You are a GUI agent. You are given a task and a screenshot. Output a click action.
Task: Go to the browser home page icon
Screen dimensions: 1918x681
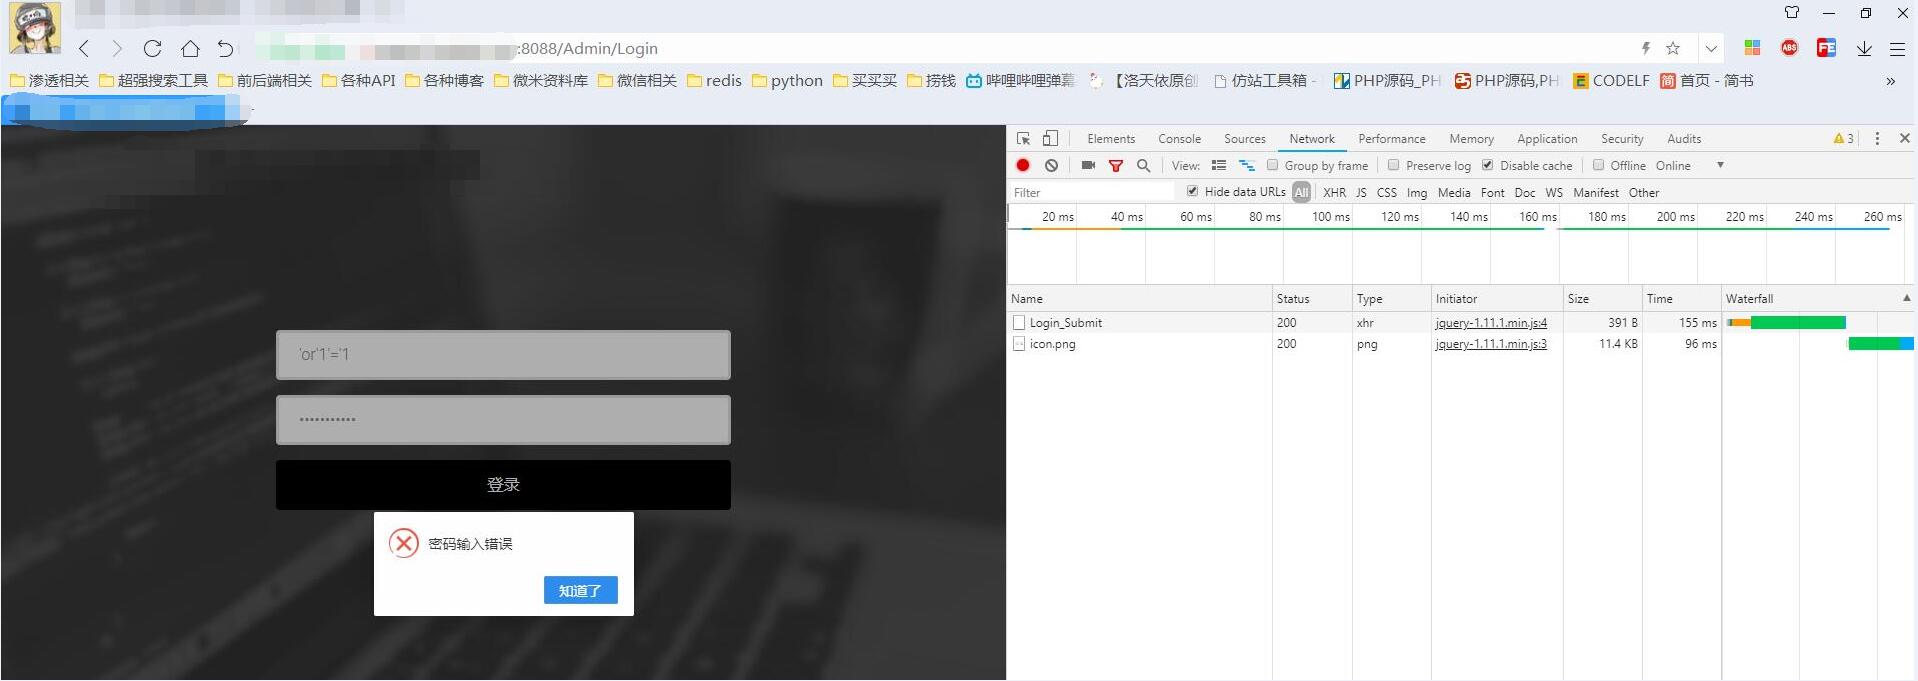(190, 48)
